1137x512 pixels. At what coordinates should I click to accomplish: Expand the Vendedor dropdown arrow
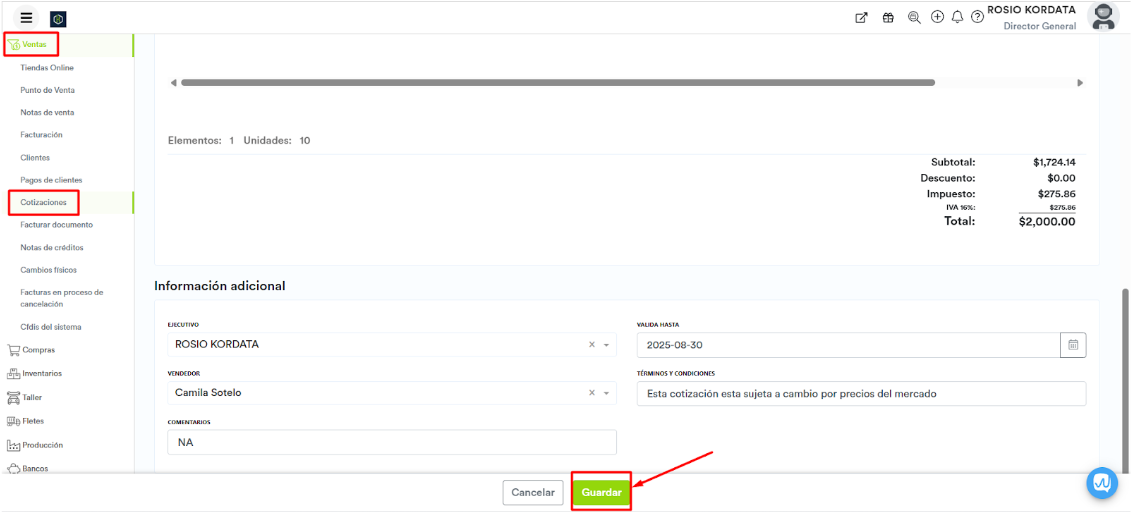click(x=606, y=393)
